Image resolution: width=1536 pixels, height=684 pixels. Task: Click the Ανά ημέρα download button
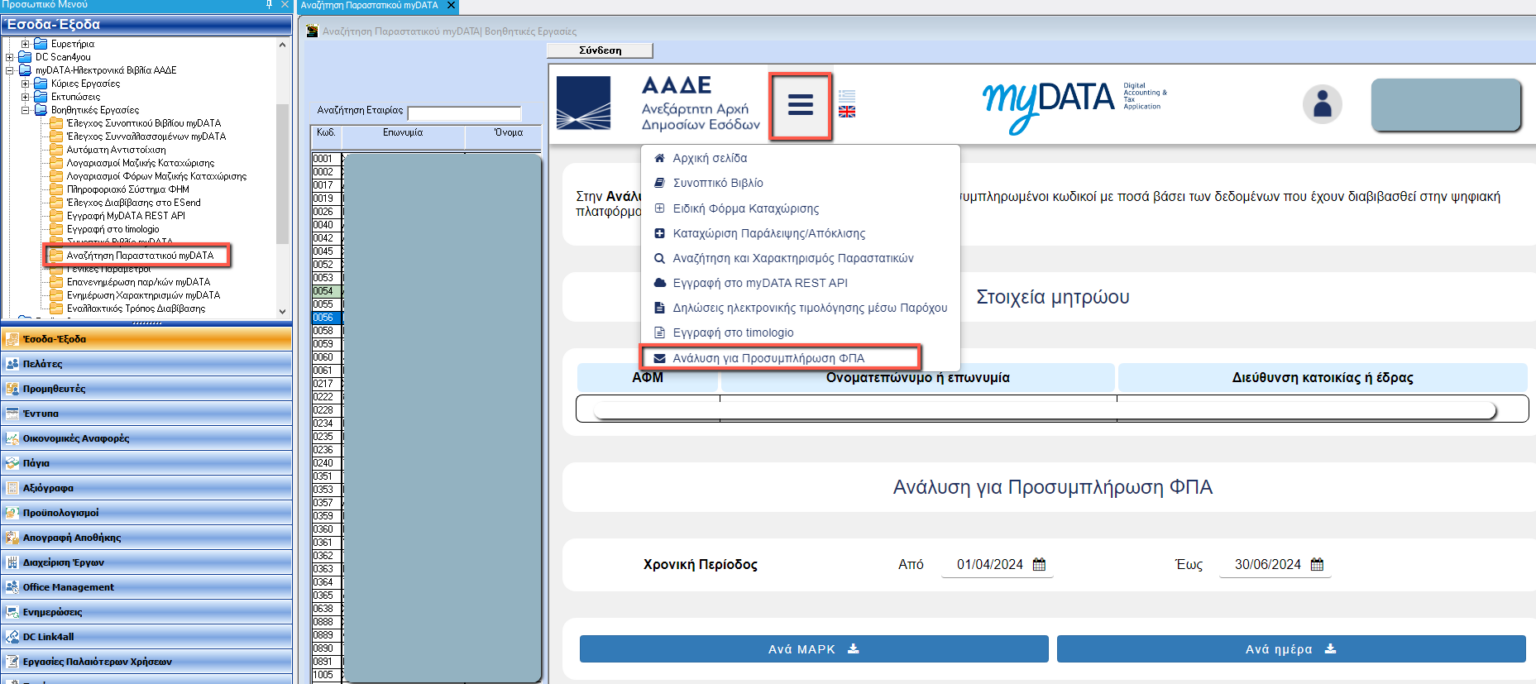click(1290, 649)
